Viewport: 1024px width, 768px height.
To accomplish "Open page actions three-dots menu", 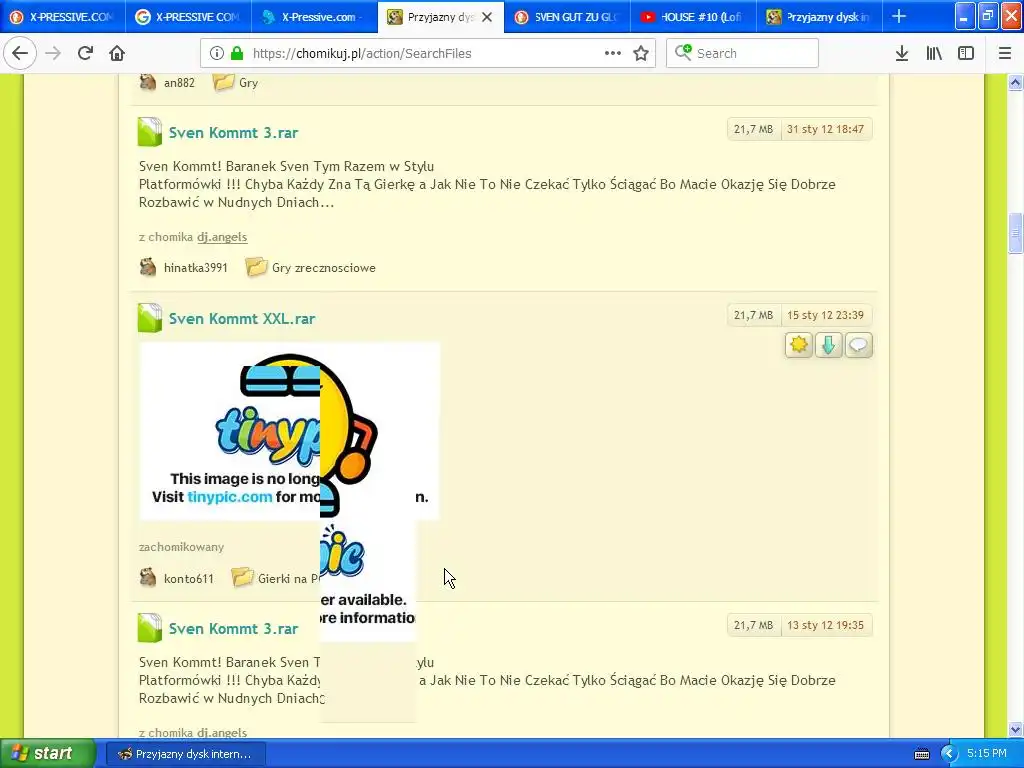I will coord(613,53).
